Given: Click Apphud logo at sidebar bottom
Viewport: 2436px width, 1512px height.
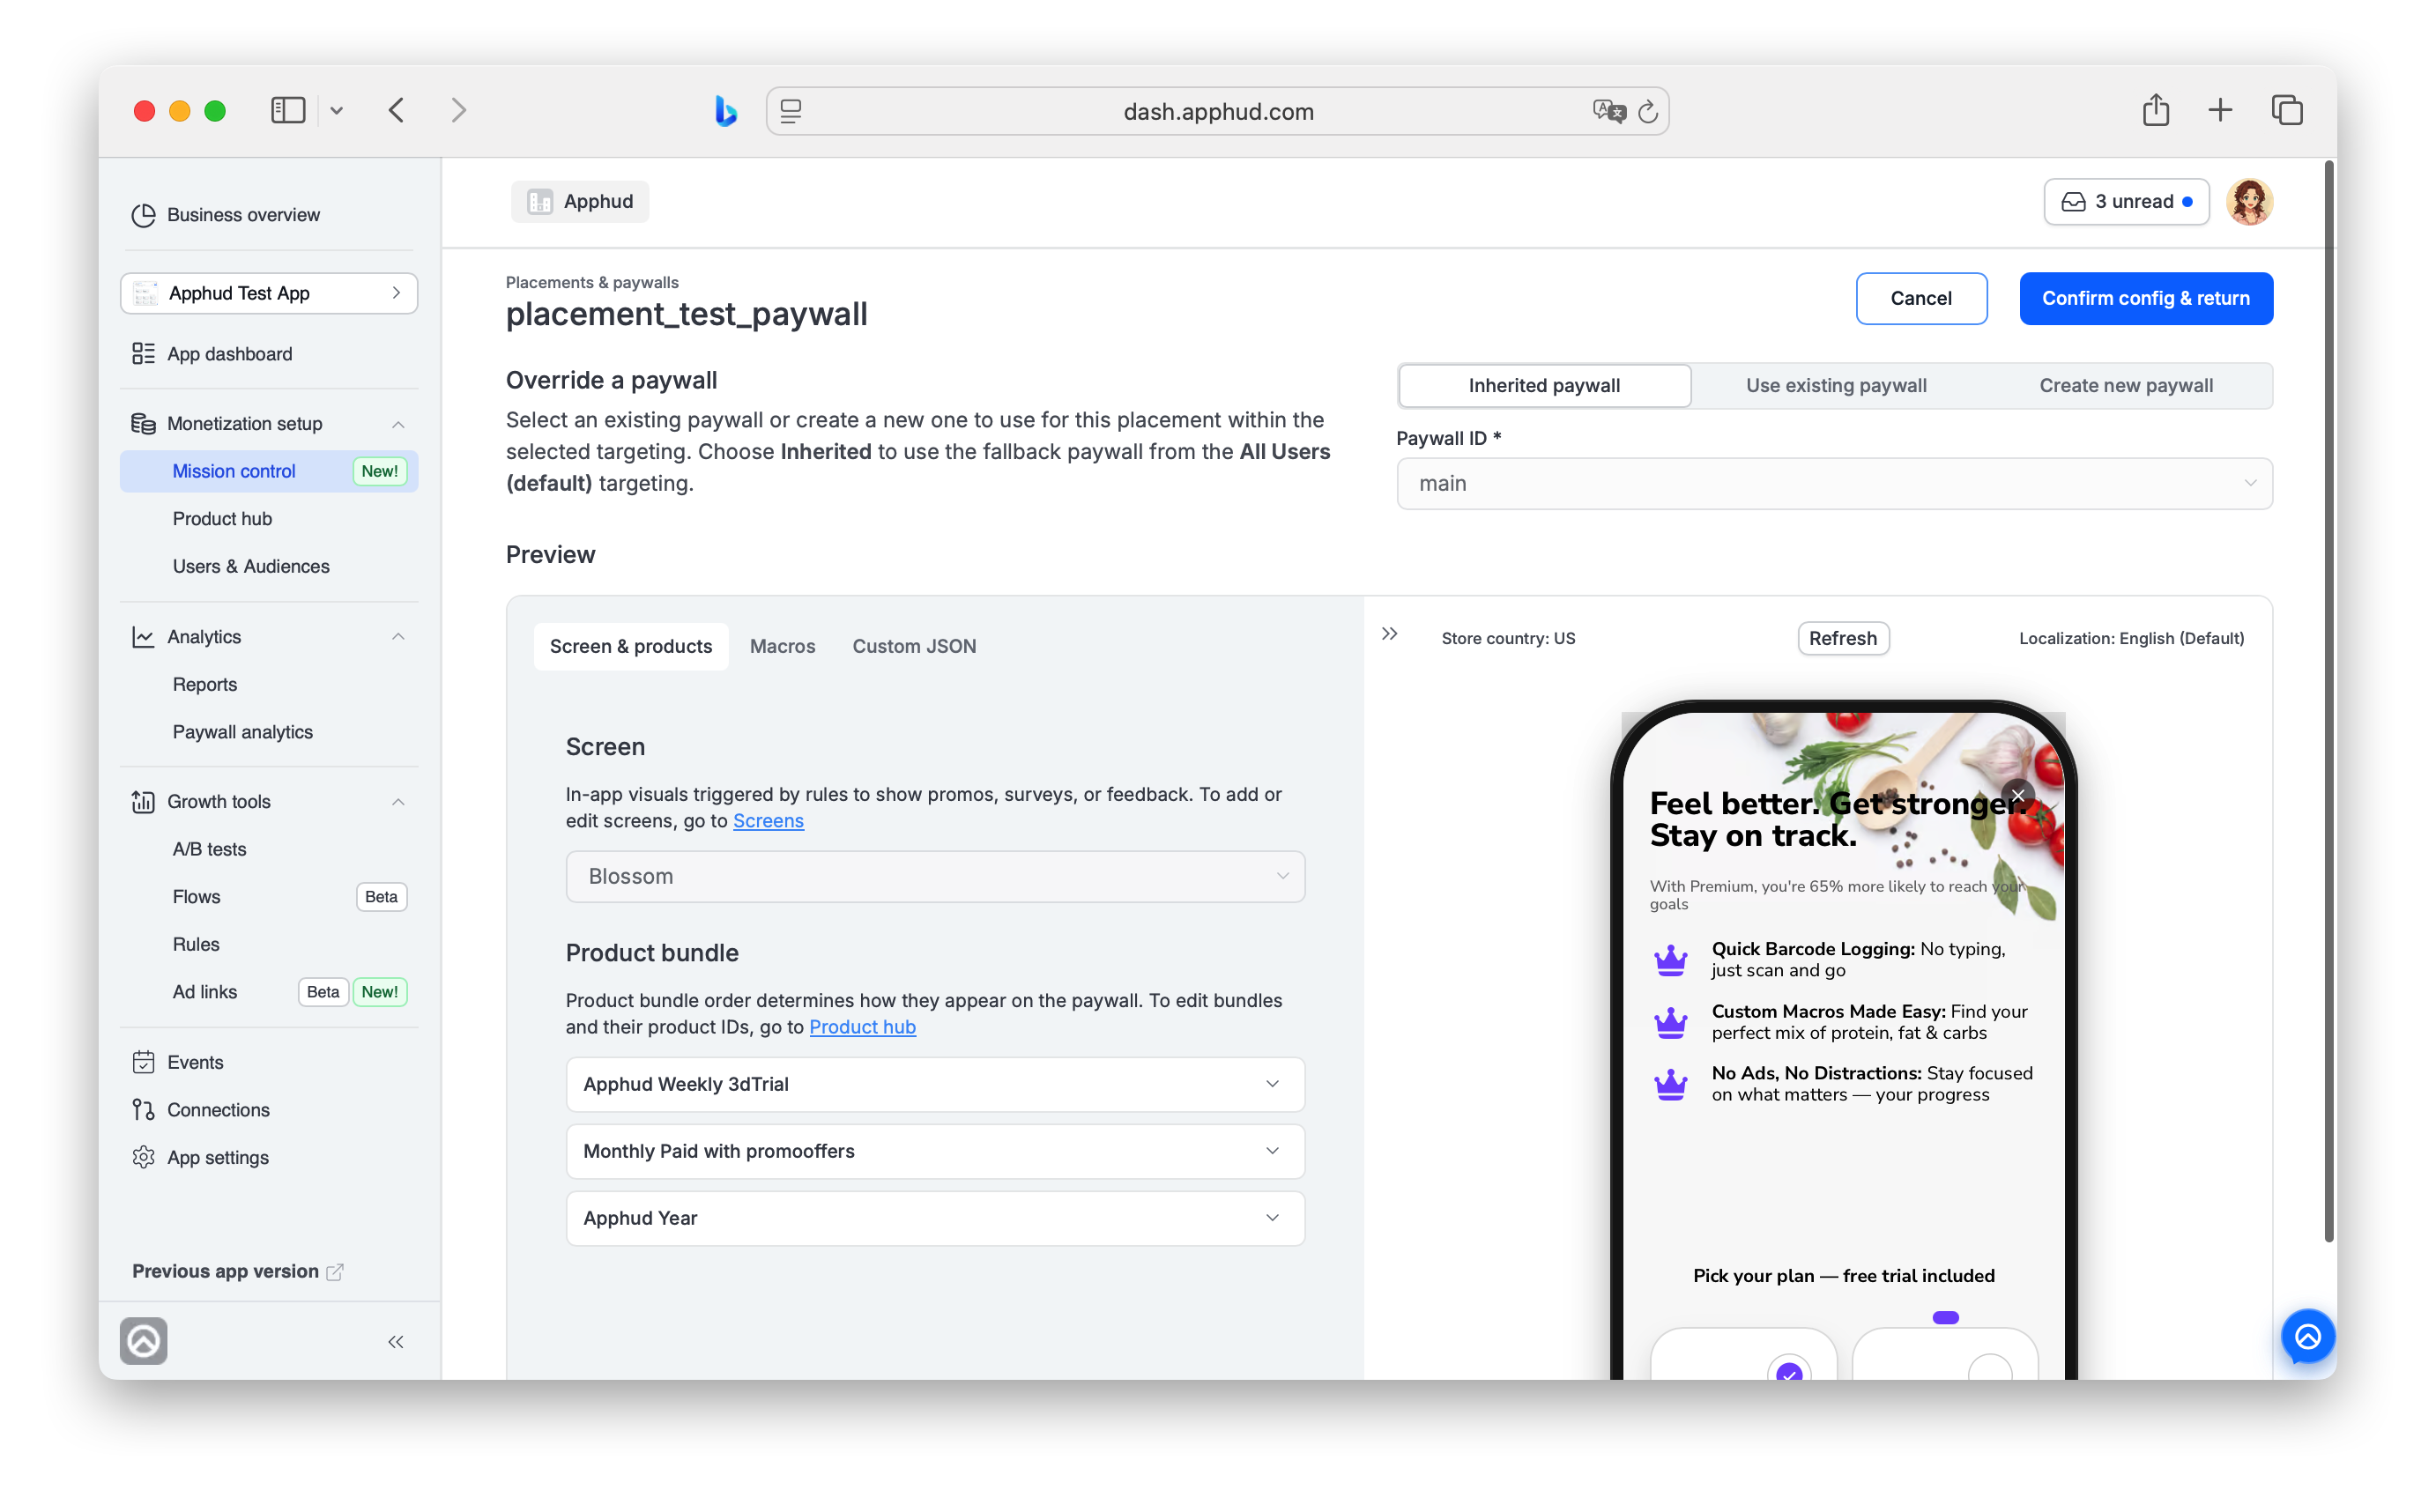Looking at the screenshot, I should coord(144,1342).
